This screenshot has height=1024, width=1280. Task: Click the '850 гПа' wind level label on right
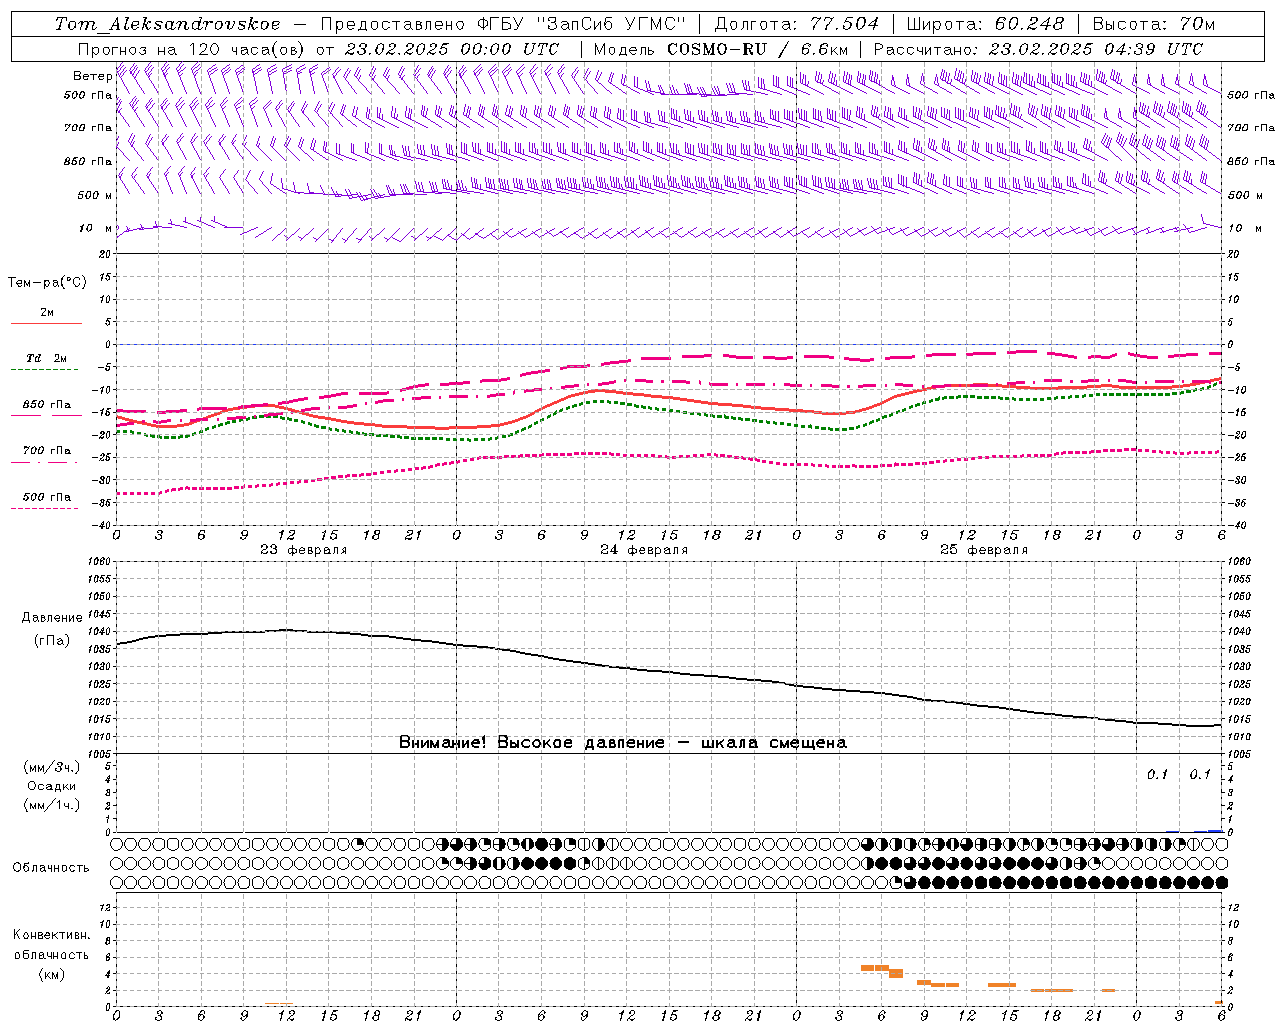1251,161
